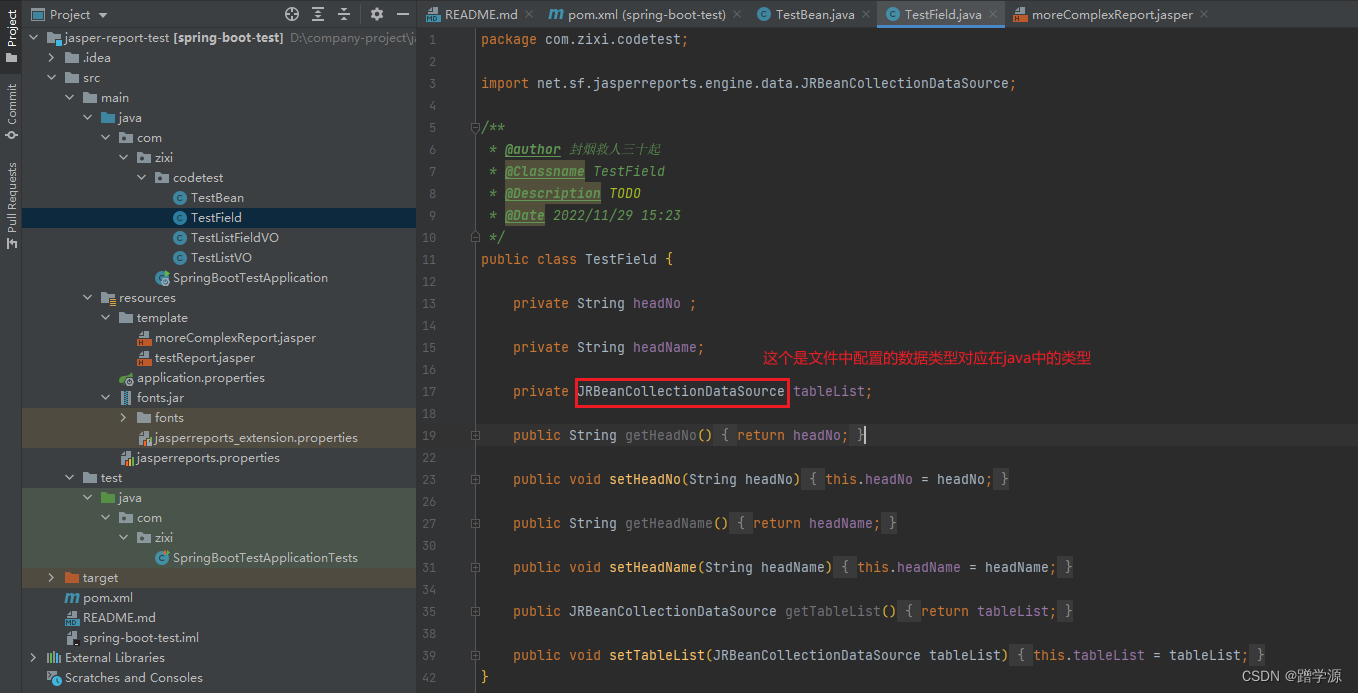
Task: Collapse the fonts.jar node
Action: pos(105,398)
